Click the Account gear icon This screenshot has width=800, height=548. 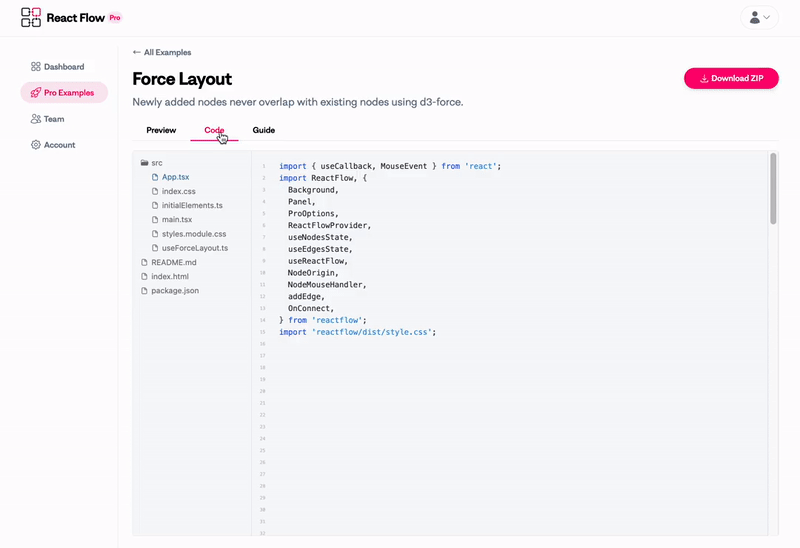[36, 145]
